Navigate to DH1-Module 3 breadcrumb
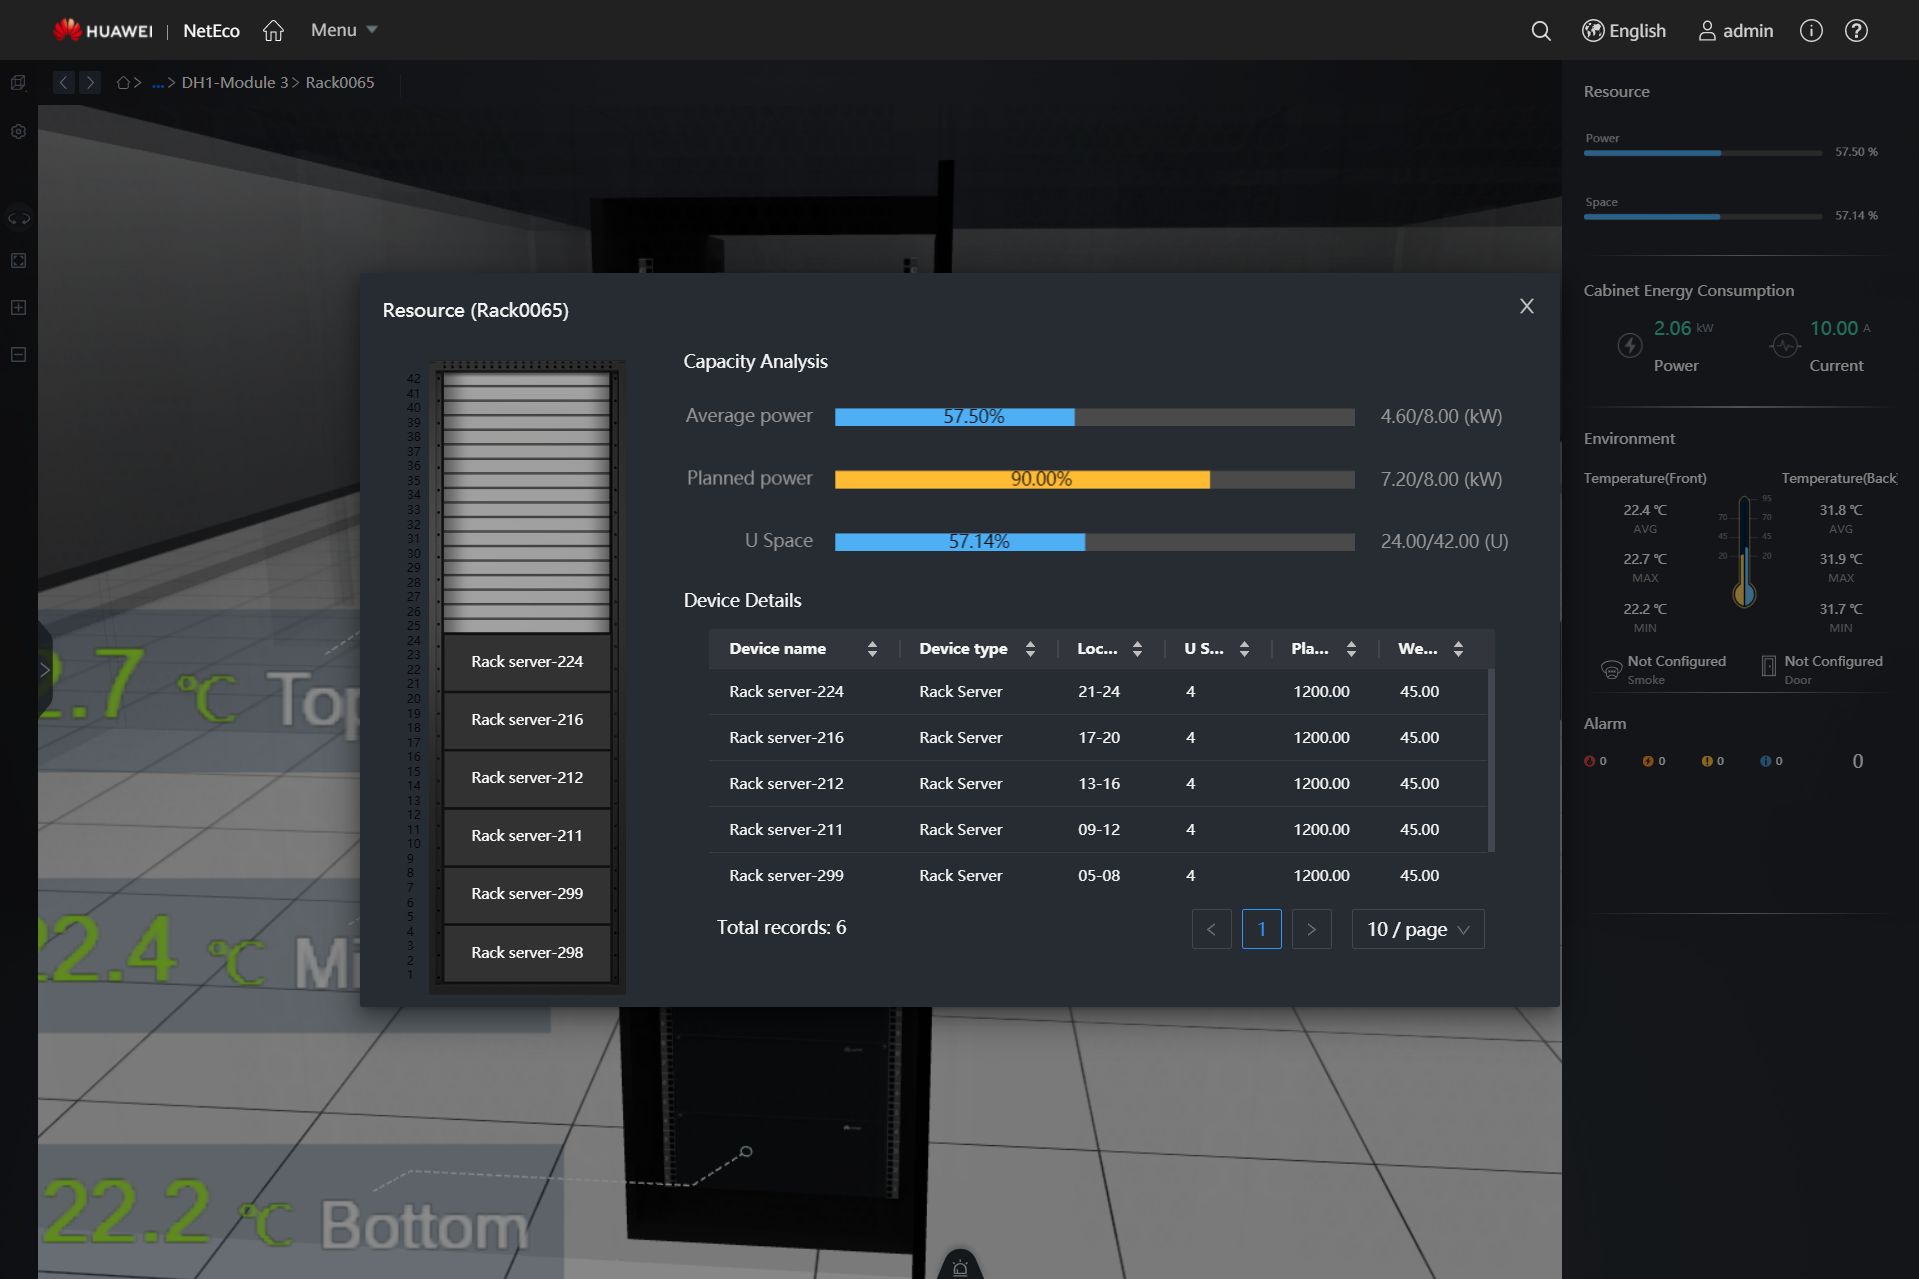 tap(233, 82)
